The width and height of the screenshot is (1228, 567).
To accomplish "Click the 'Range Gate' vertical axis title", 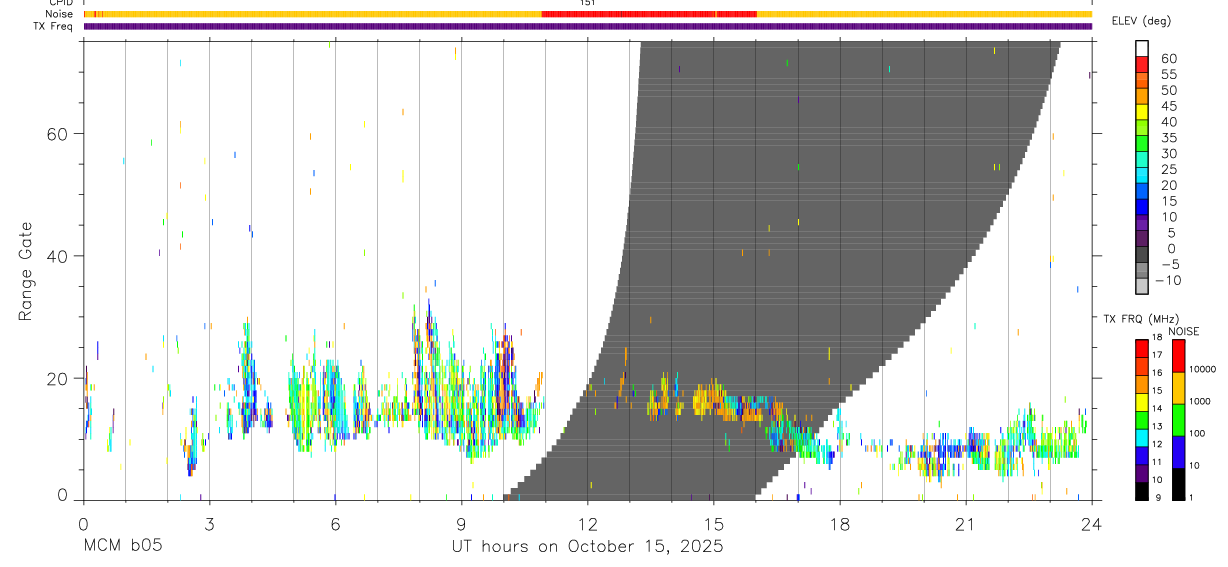I will coord(26,272).
